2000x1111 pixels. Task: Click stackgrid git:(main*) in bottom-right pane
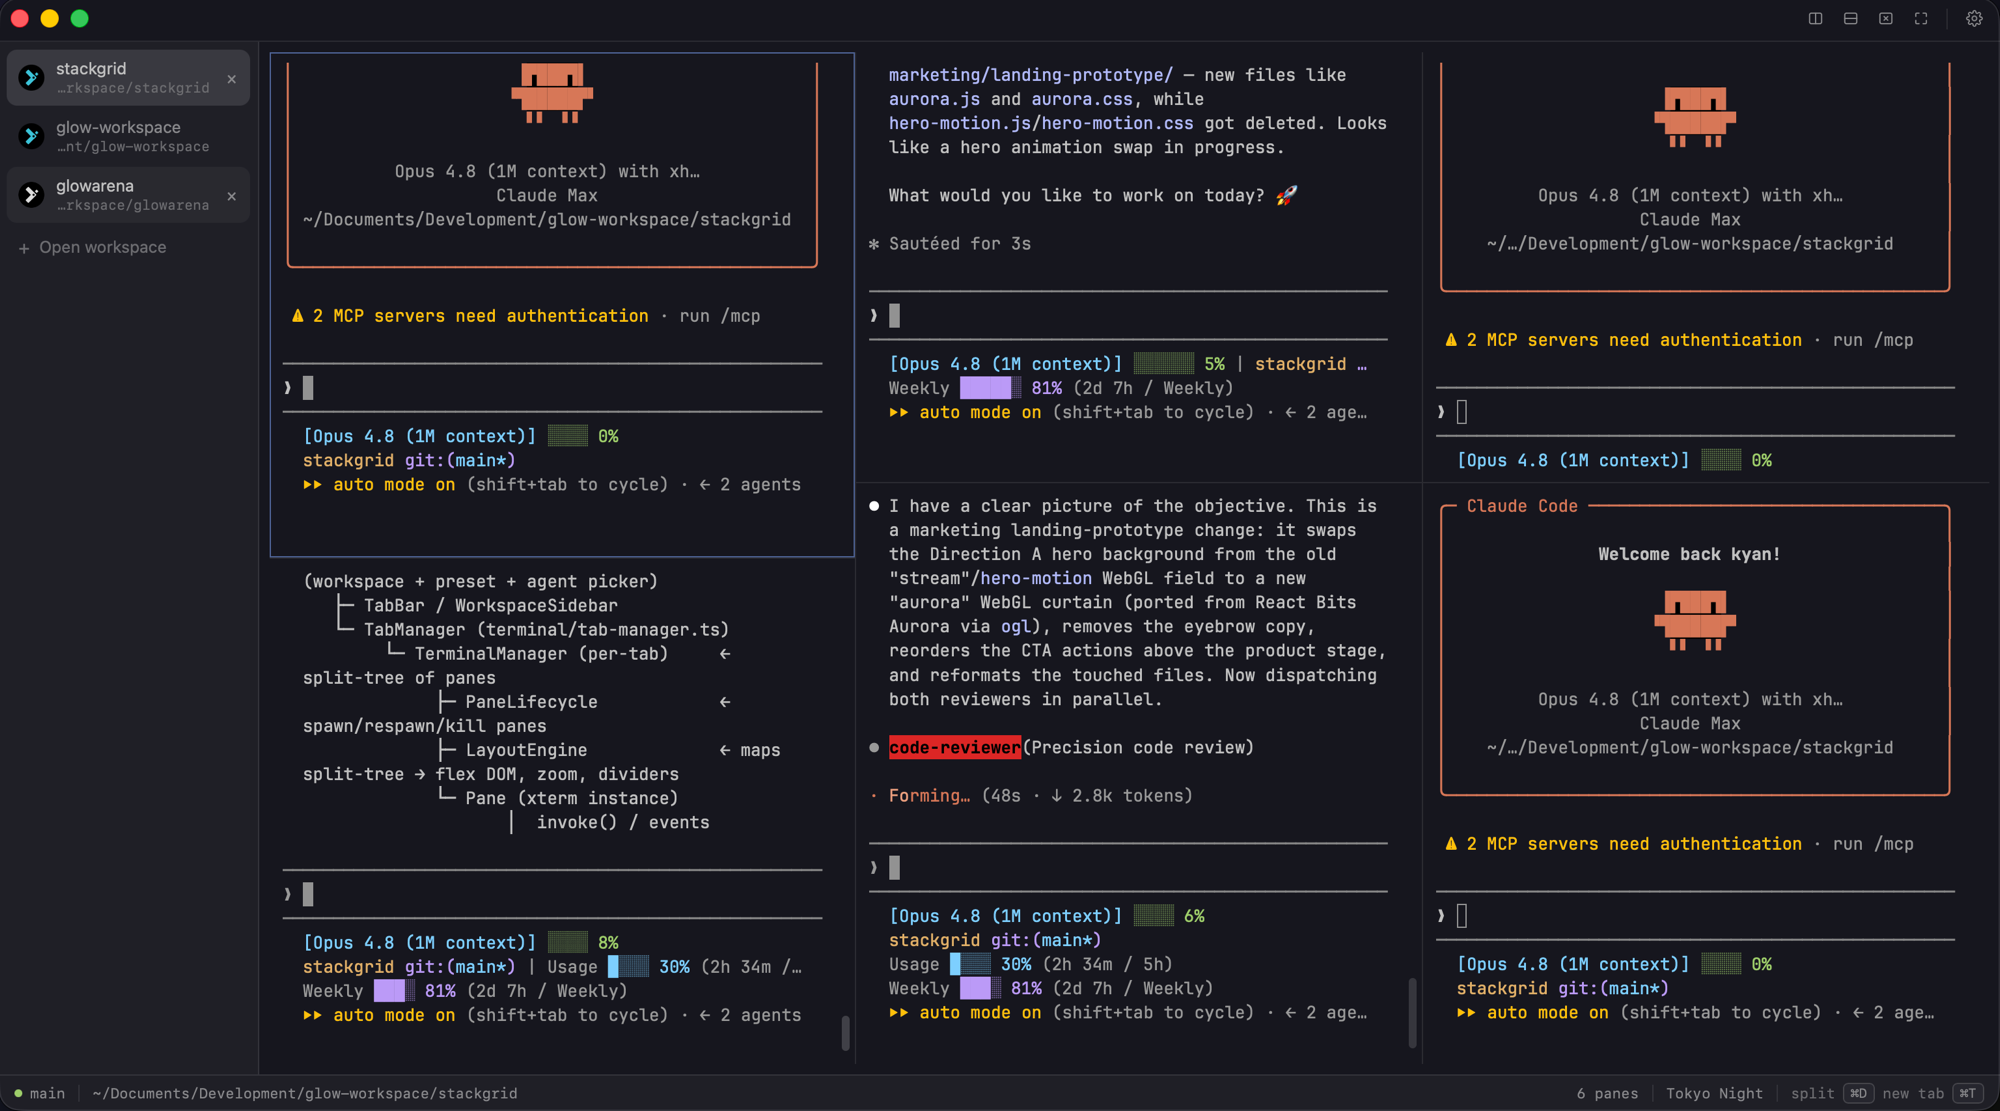1562,988
